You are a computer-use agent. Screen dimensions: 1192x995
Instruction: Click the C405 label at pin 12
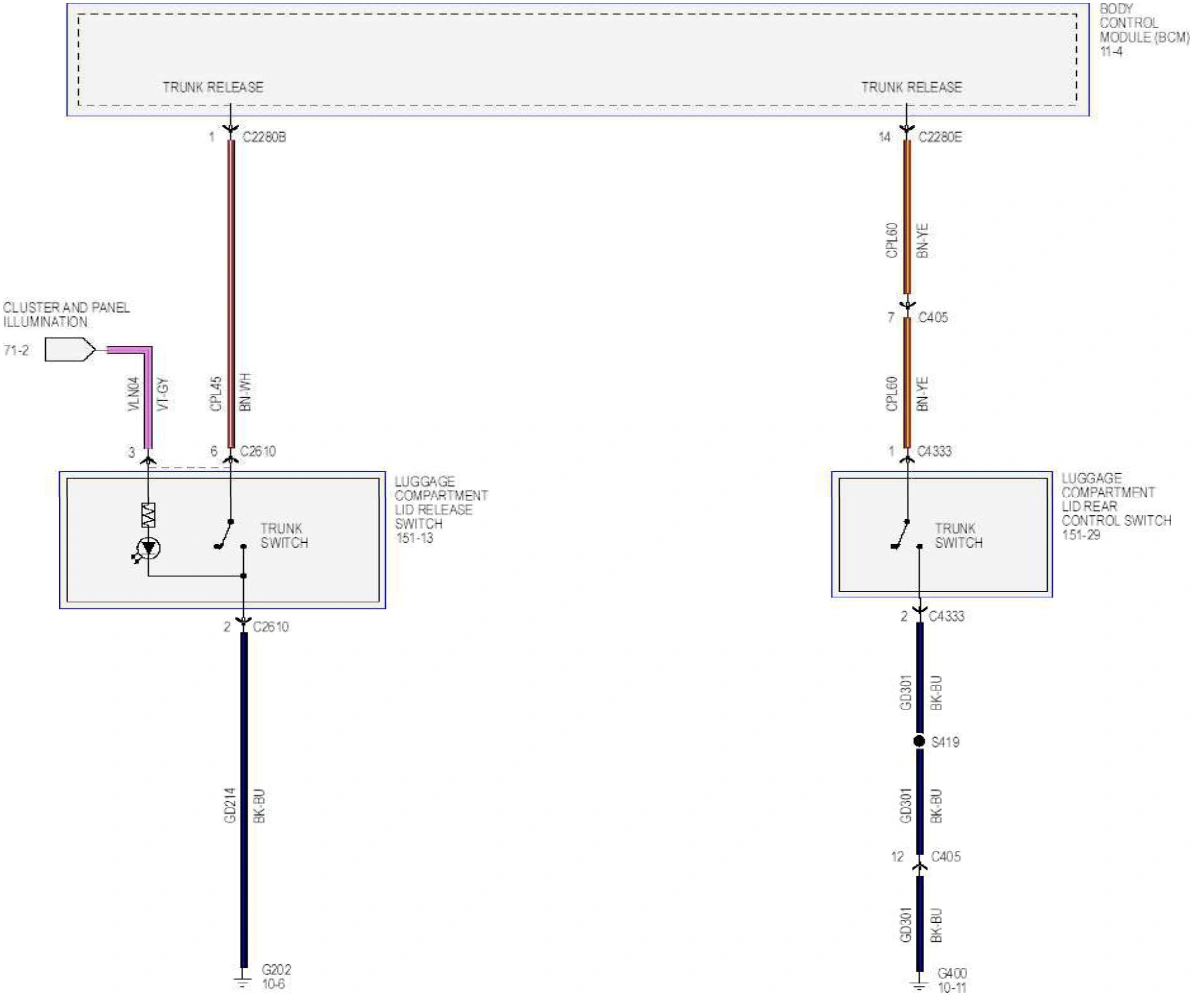[946, 857]
